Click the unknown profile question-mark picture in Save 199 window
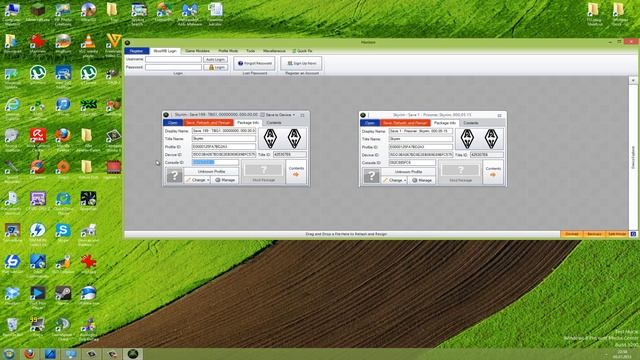Screen dimensions: 640x360 pos(174,176)
